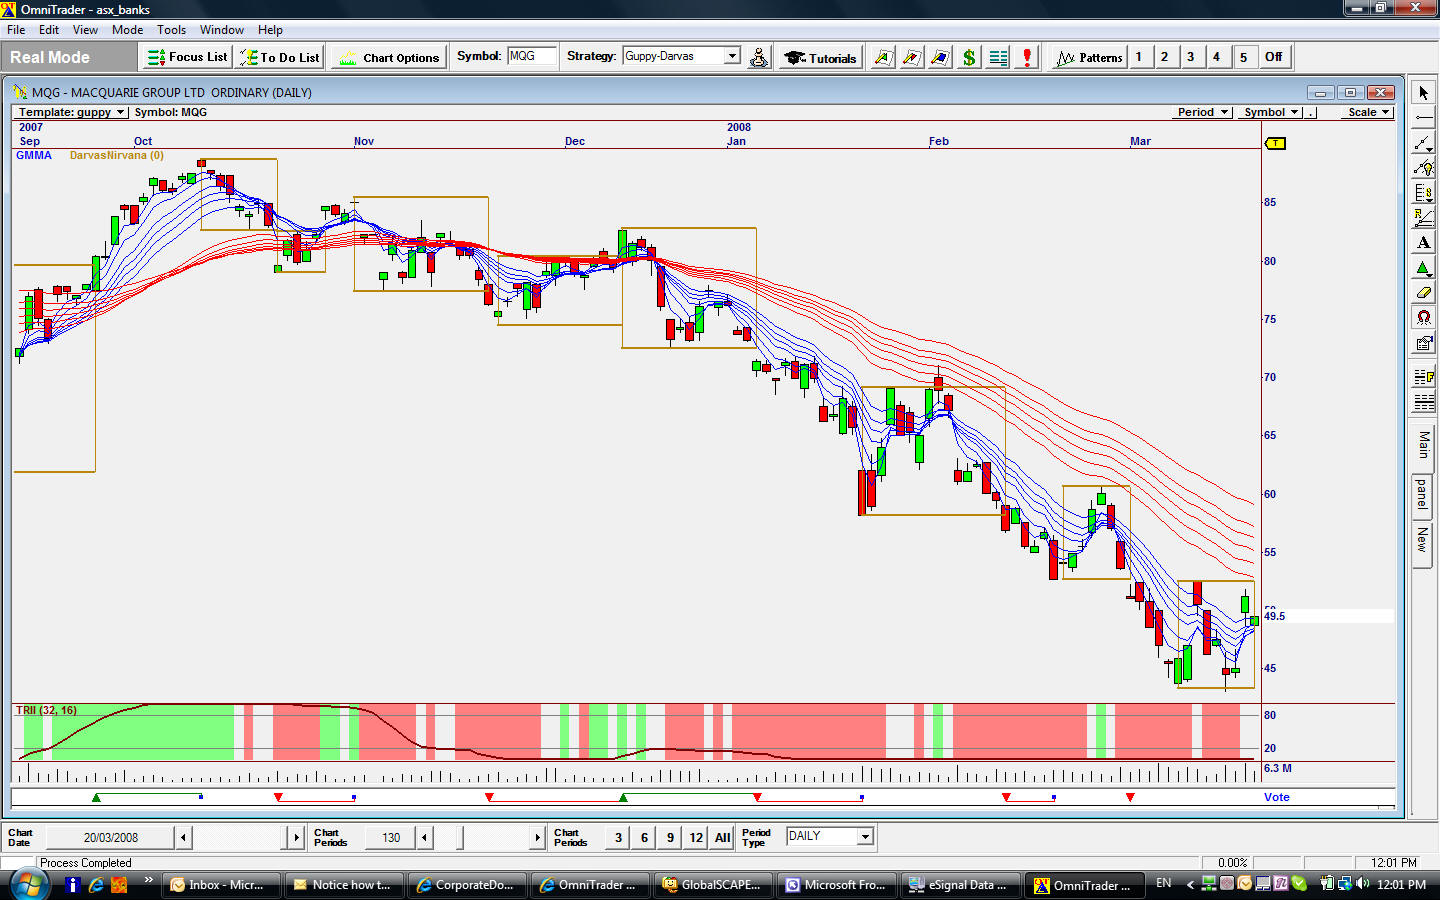The image size is (1440, 900).
Task: Click the Symbol input field
Action: 531,56
